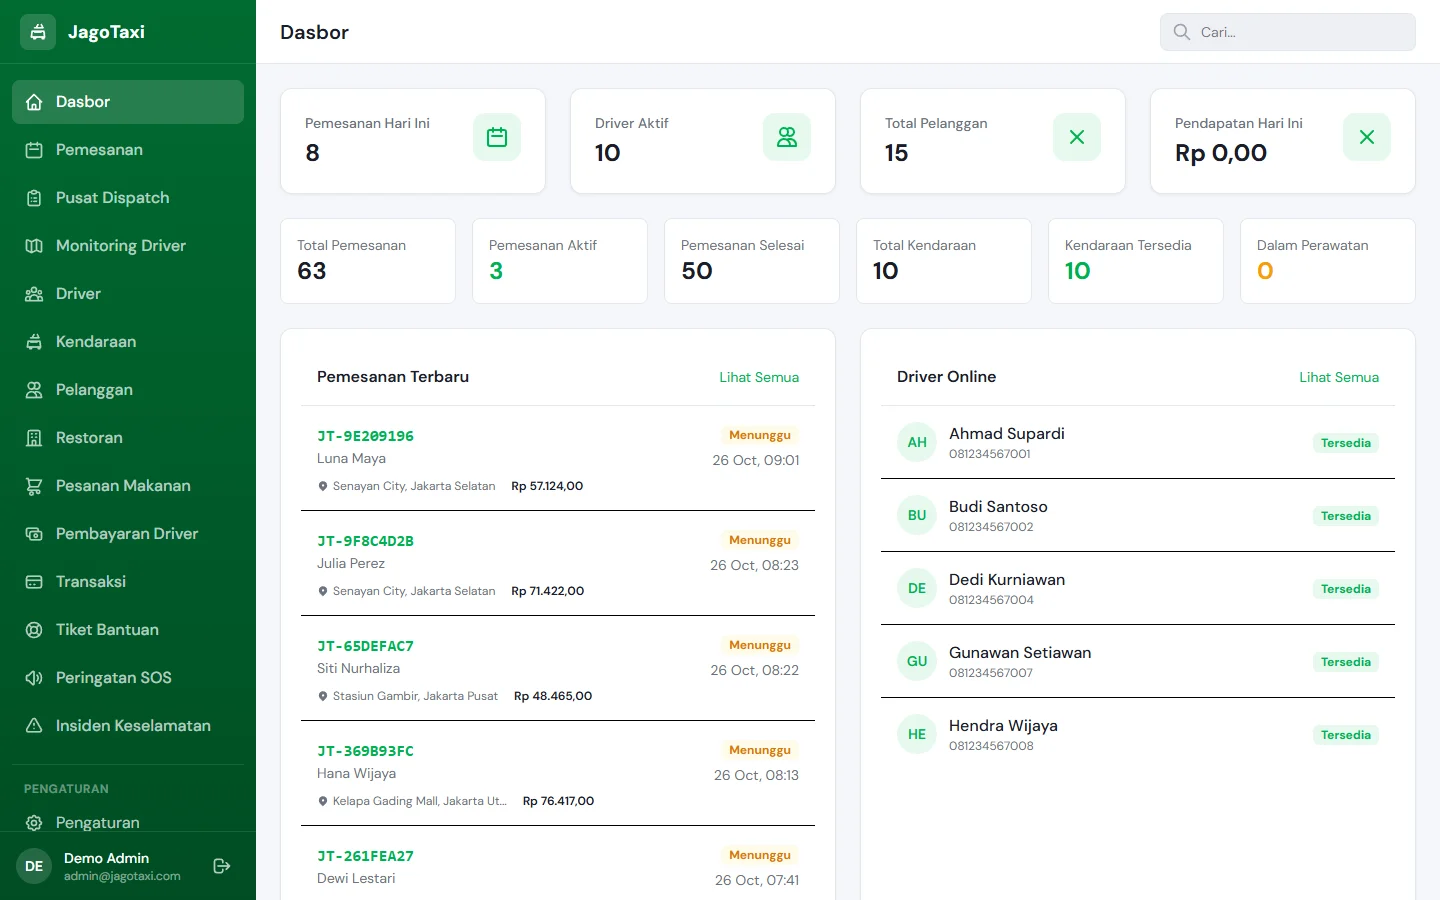This screenshot has height=900, width=1440.
Task: Click Tersedia badge for Dedi Kurniawan
Action: [x=1346, y=589]
